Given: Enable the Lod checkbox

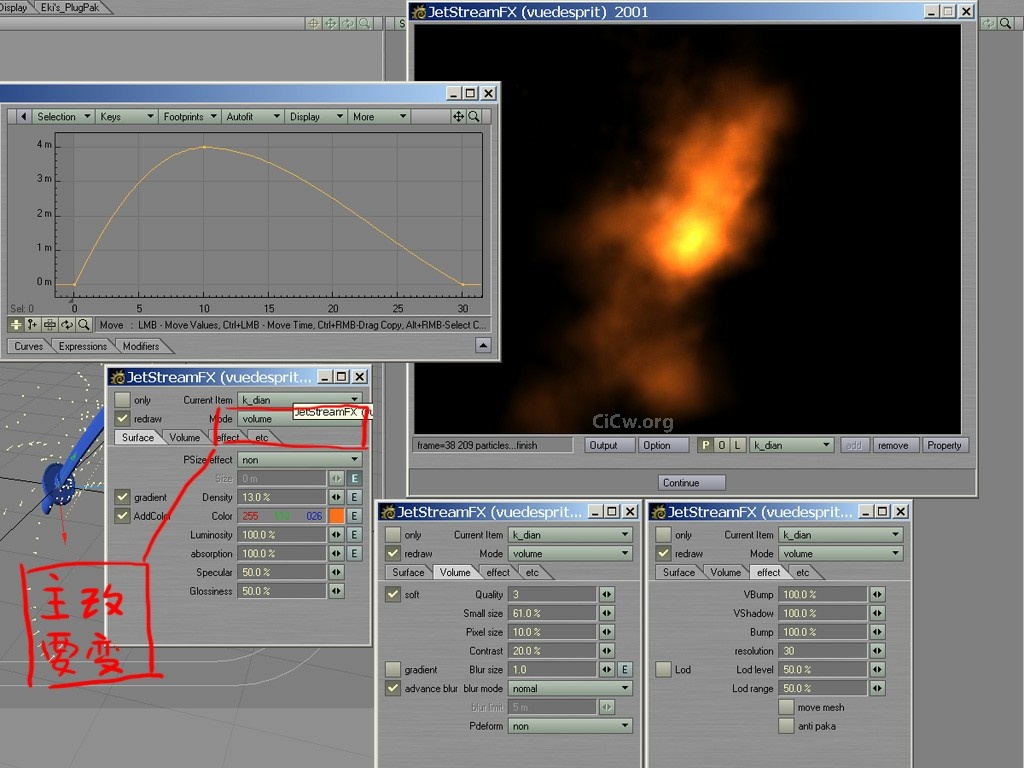Looking at the screenshot, I should 664,669.
